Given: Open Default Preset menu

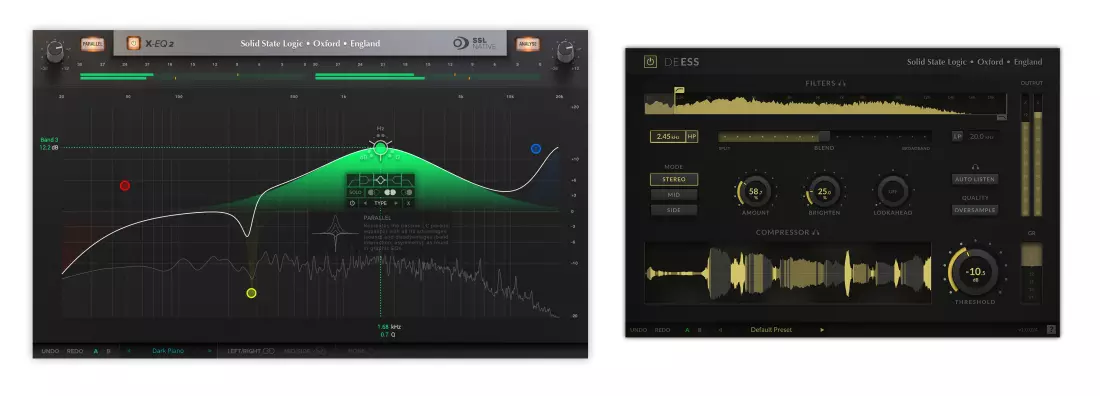Looking at the screenshot, I should point(772,329).
